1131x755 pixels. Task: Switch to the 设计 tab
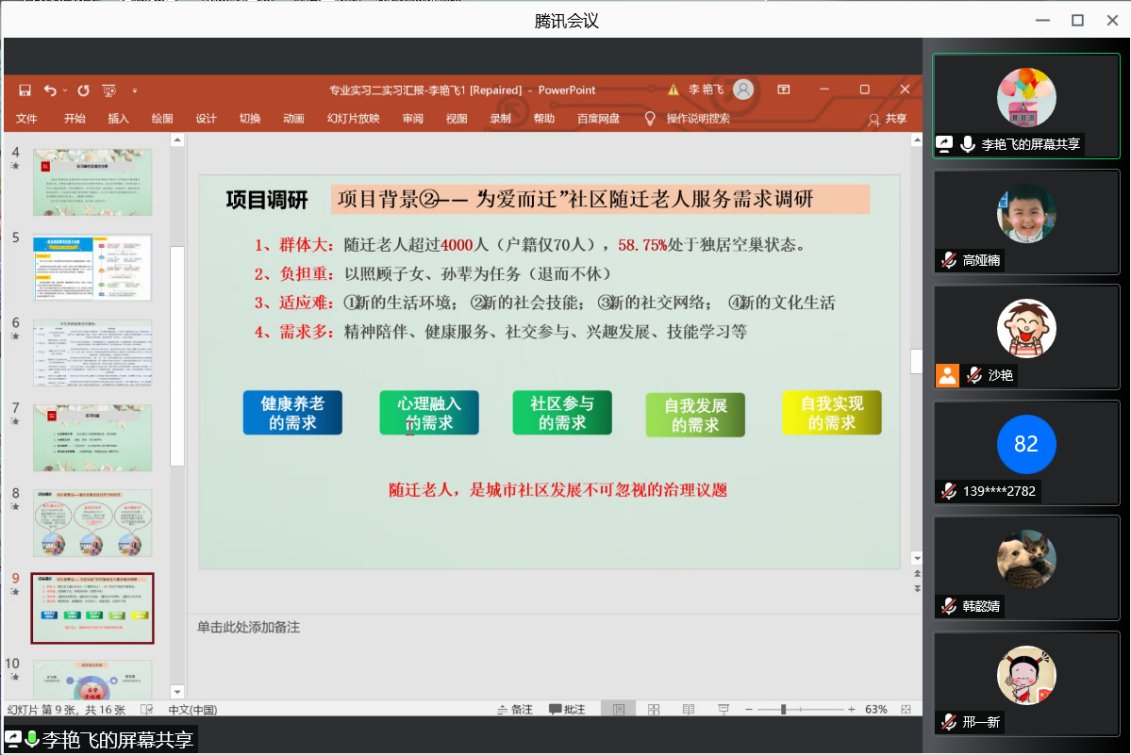206,118
